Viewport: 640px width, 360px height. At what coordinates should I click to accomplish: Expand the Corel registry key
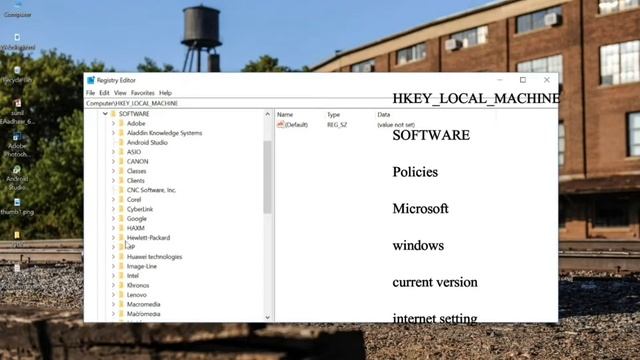coord(113,200)
